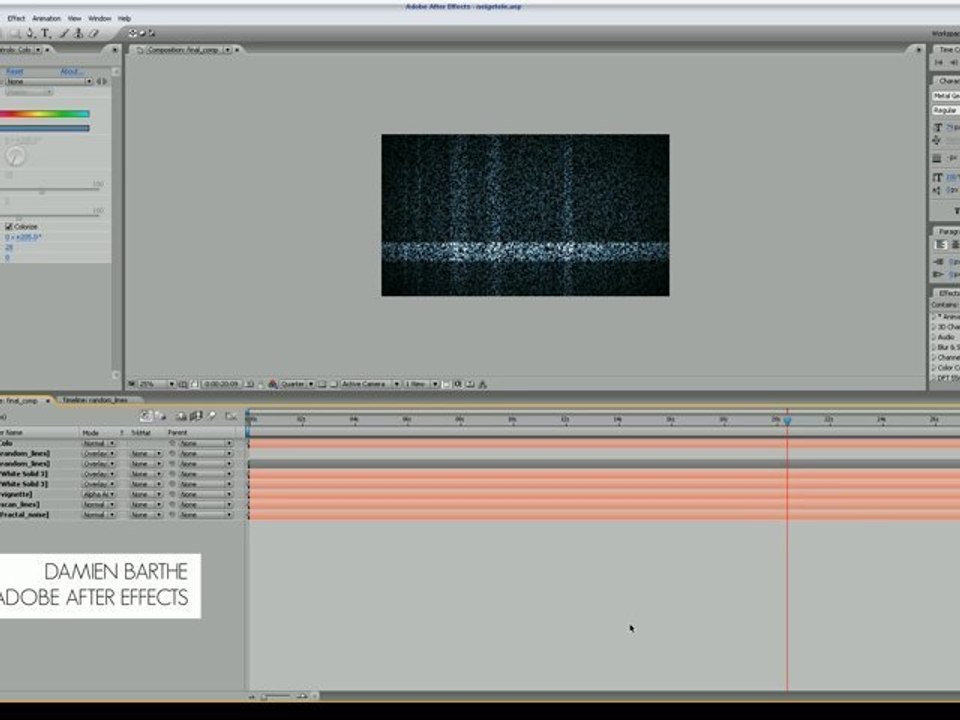Switch to the final_comp timeline tab
This screenshot has width=960, height=720.
(23, 400)
